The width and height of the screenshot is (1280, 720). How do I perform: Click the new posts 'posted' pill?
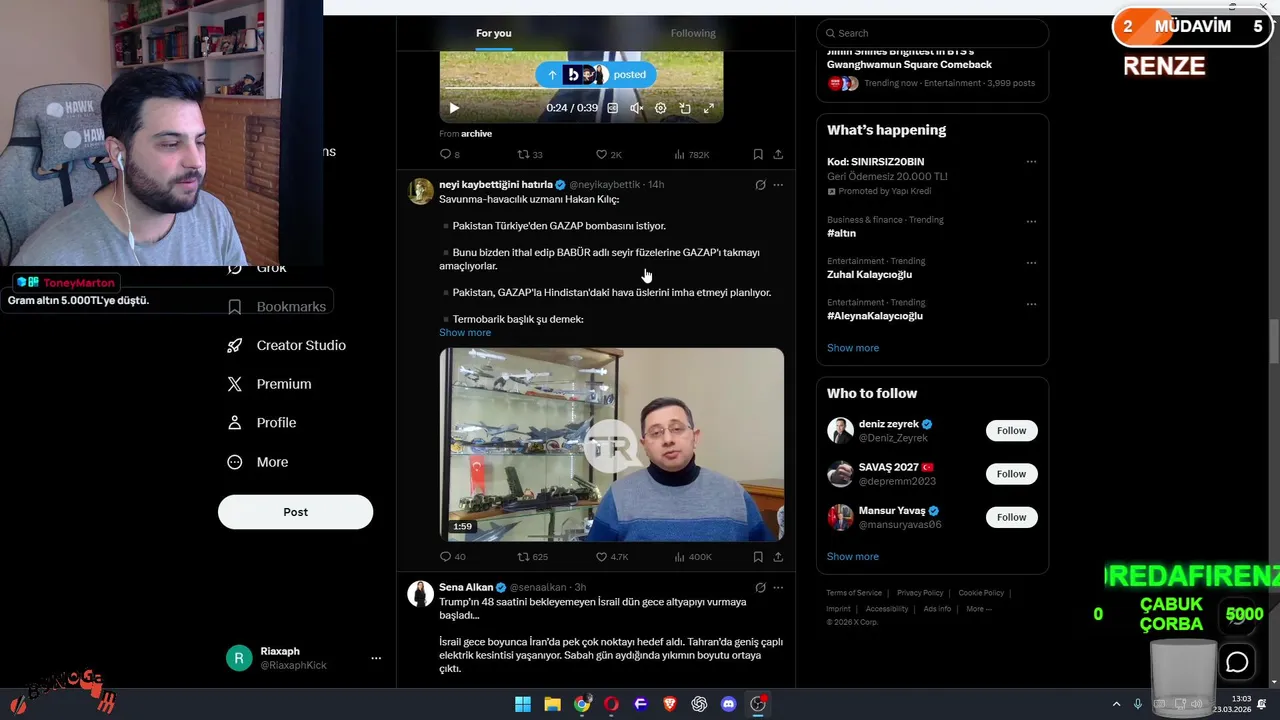tap(597, 74)
